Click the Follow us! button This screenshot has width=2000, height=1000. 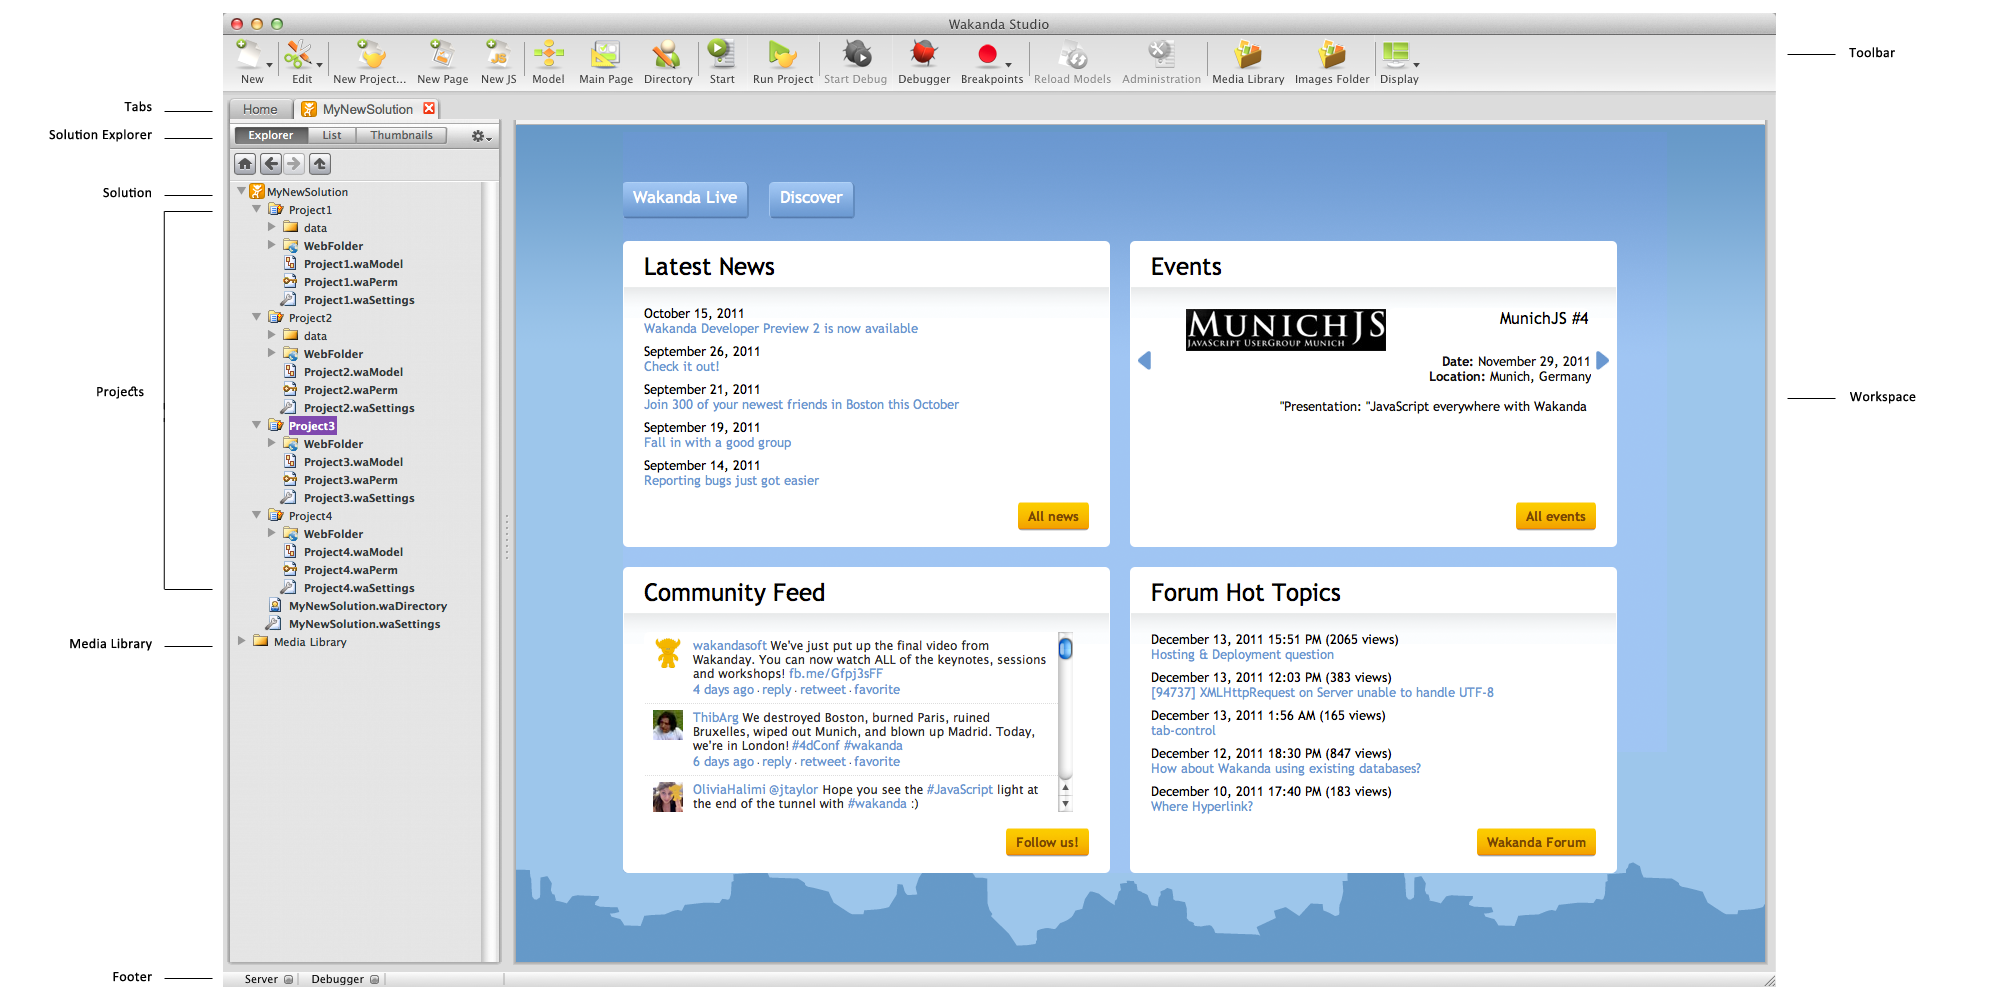pos(1047,842)
